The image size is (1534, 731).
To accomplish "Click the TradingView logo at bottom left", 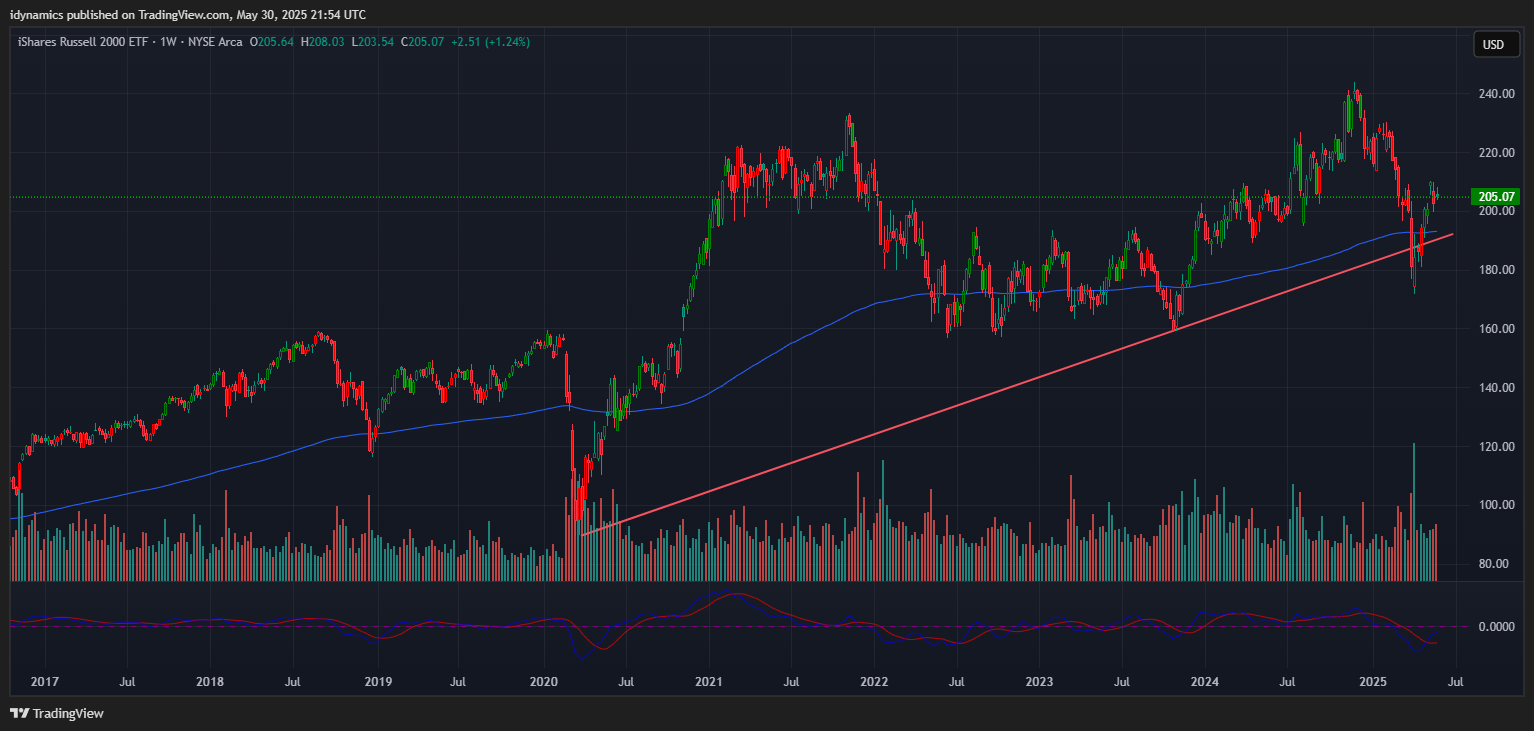I will [x=56, y=713].
